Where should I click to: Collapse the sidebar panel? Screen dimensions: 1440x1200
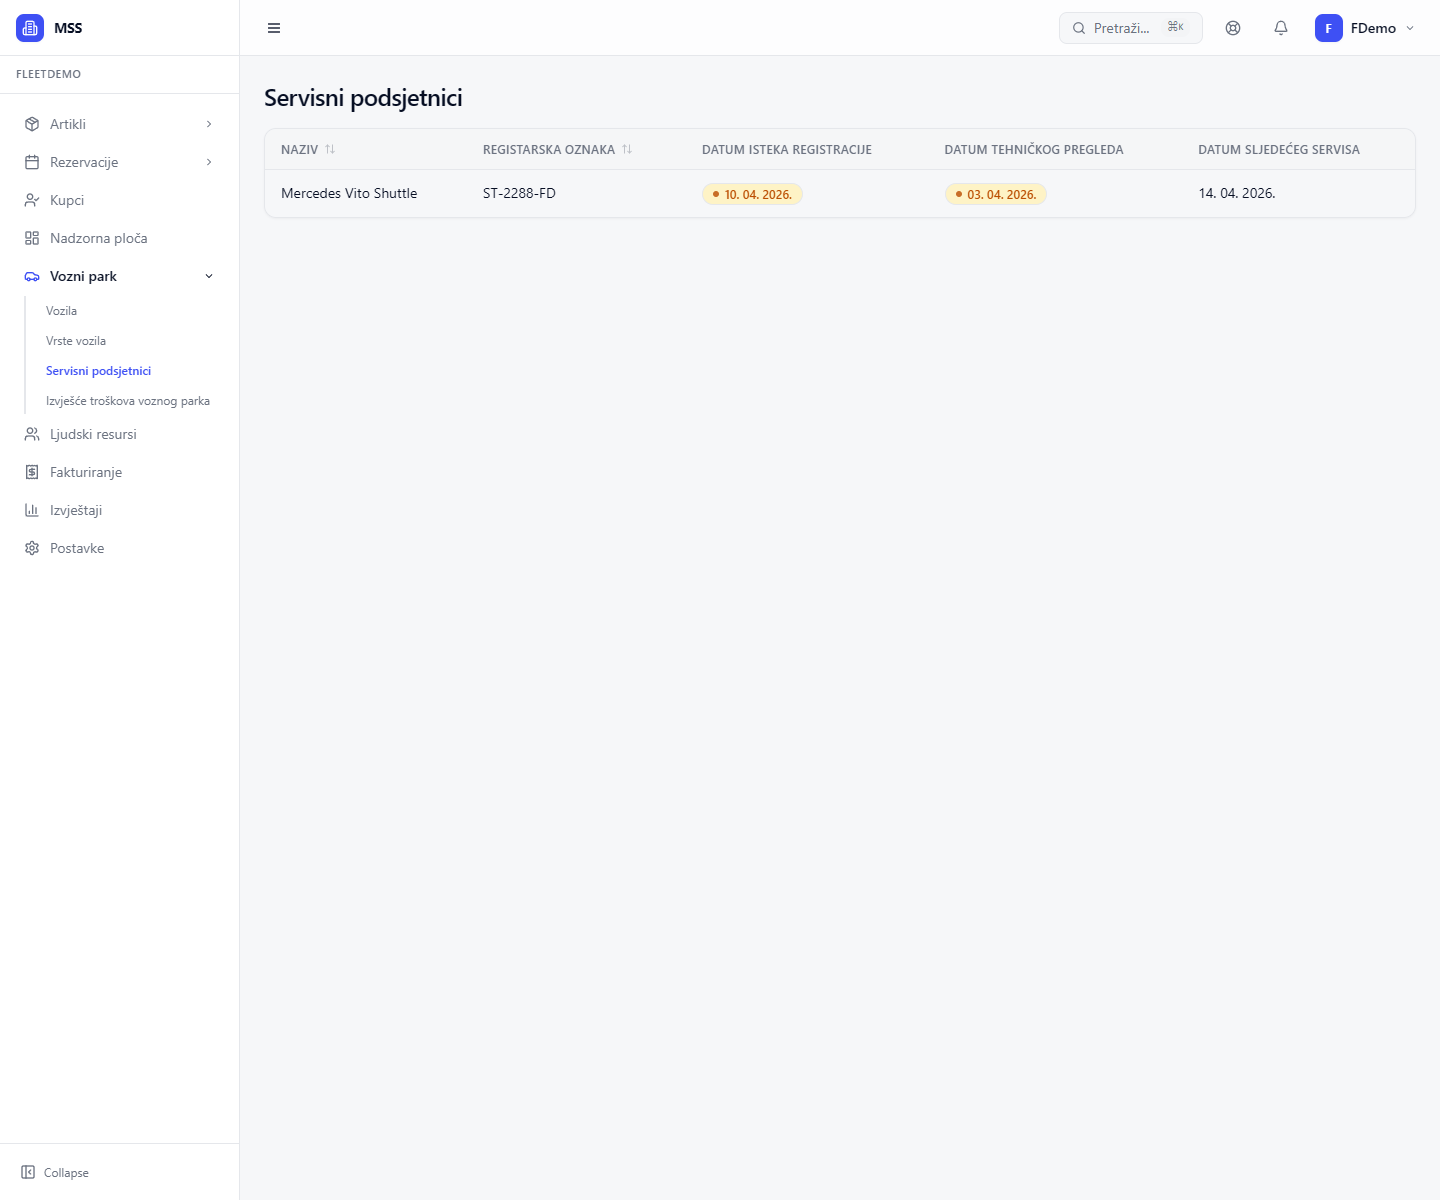(x=56, y=1172)
